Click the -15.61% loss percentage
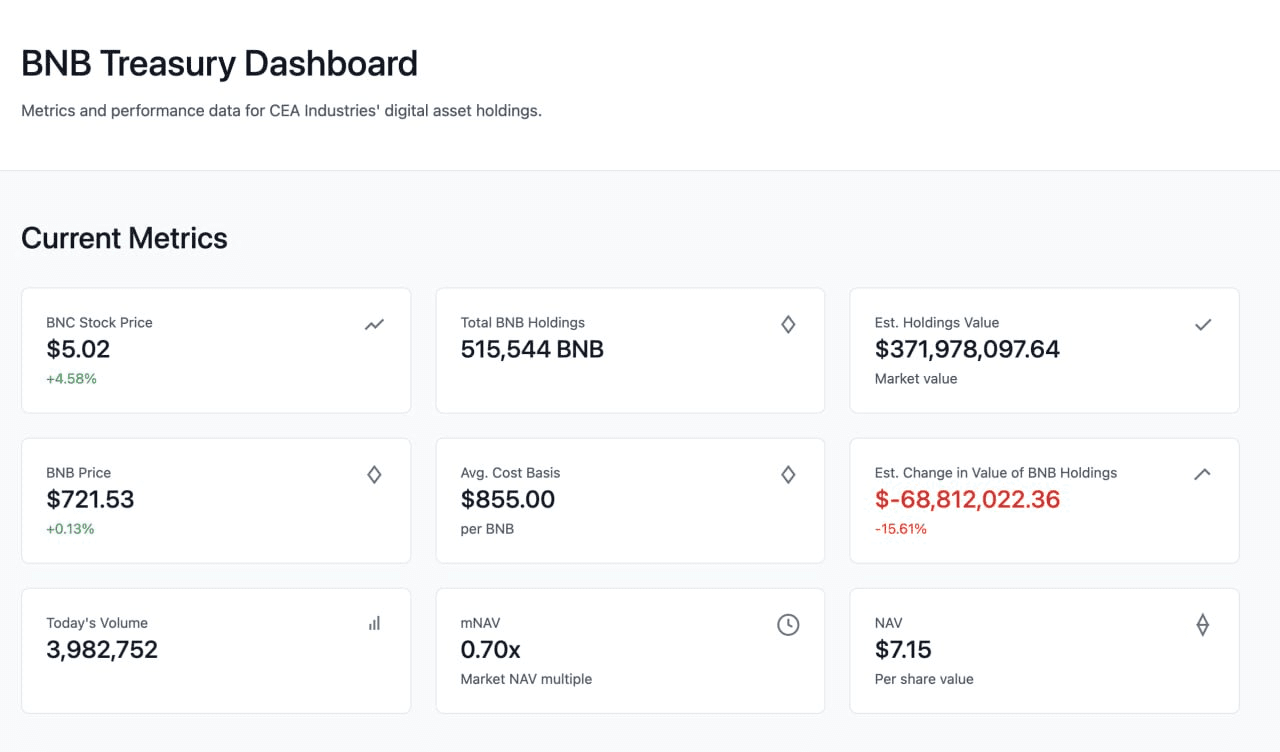Image resolution: width=1280 pixels, height=752 pixels. pyautogui.click(x=901, y=529)
